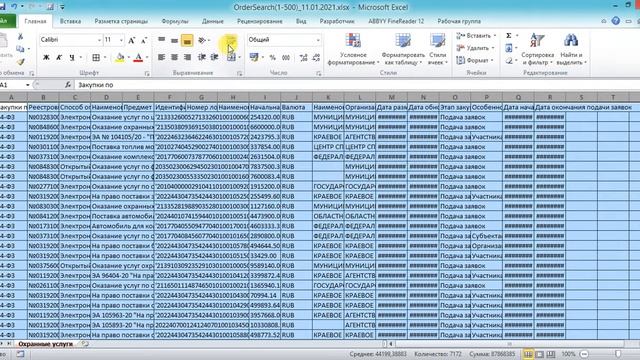Open Стили ячеек gallery
Image resolution: width=640 pixels, height=360 pixels.
(x=438, y=49)
